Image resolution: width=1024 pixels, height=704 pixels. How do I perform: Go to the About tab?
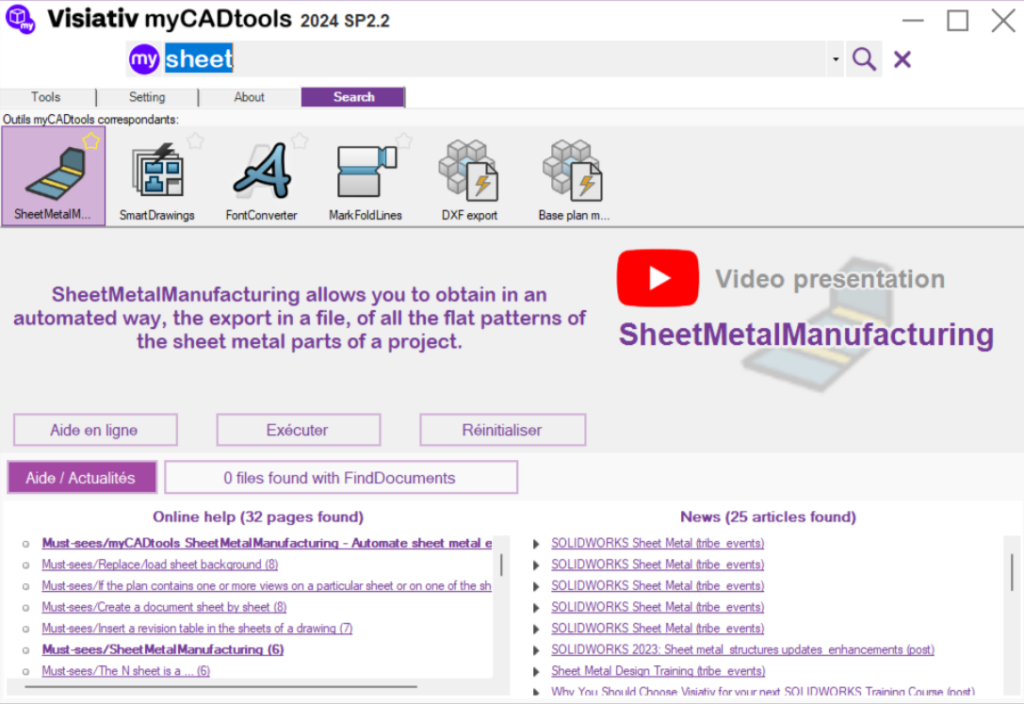[249, 97]
